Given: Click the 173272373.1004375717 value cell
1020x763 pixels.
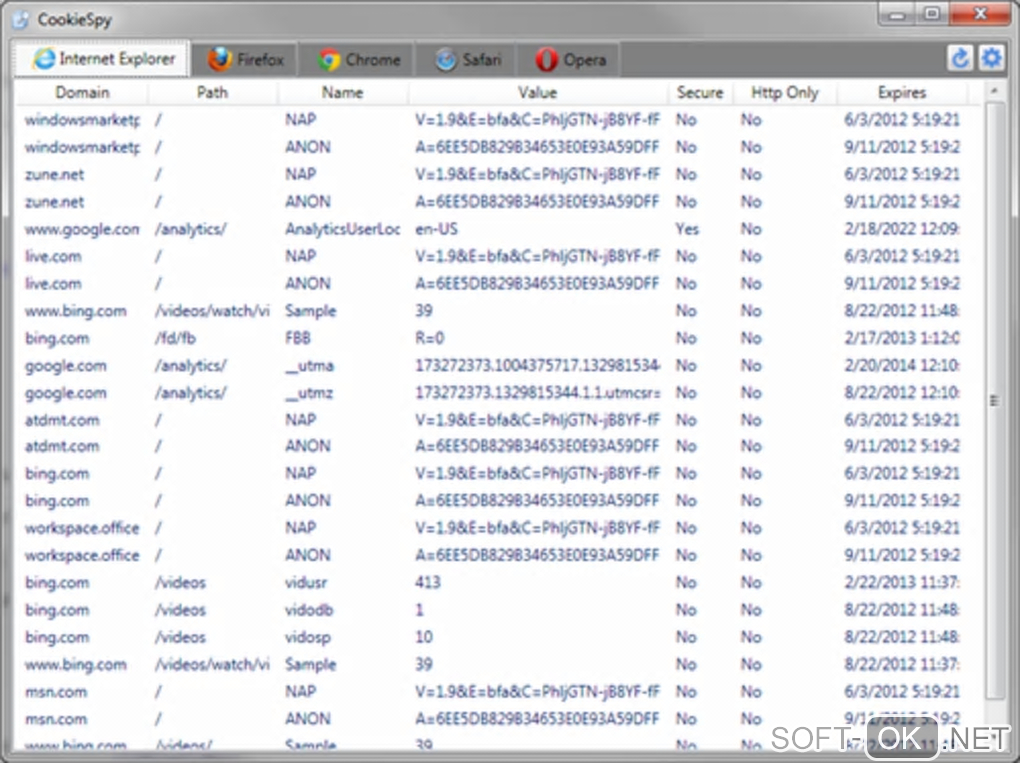Looking at the screenshot, I should click(x=538, y=366).
